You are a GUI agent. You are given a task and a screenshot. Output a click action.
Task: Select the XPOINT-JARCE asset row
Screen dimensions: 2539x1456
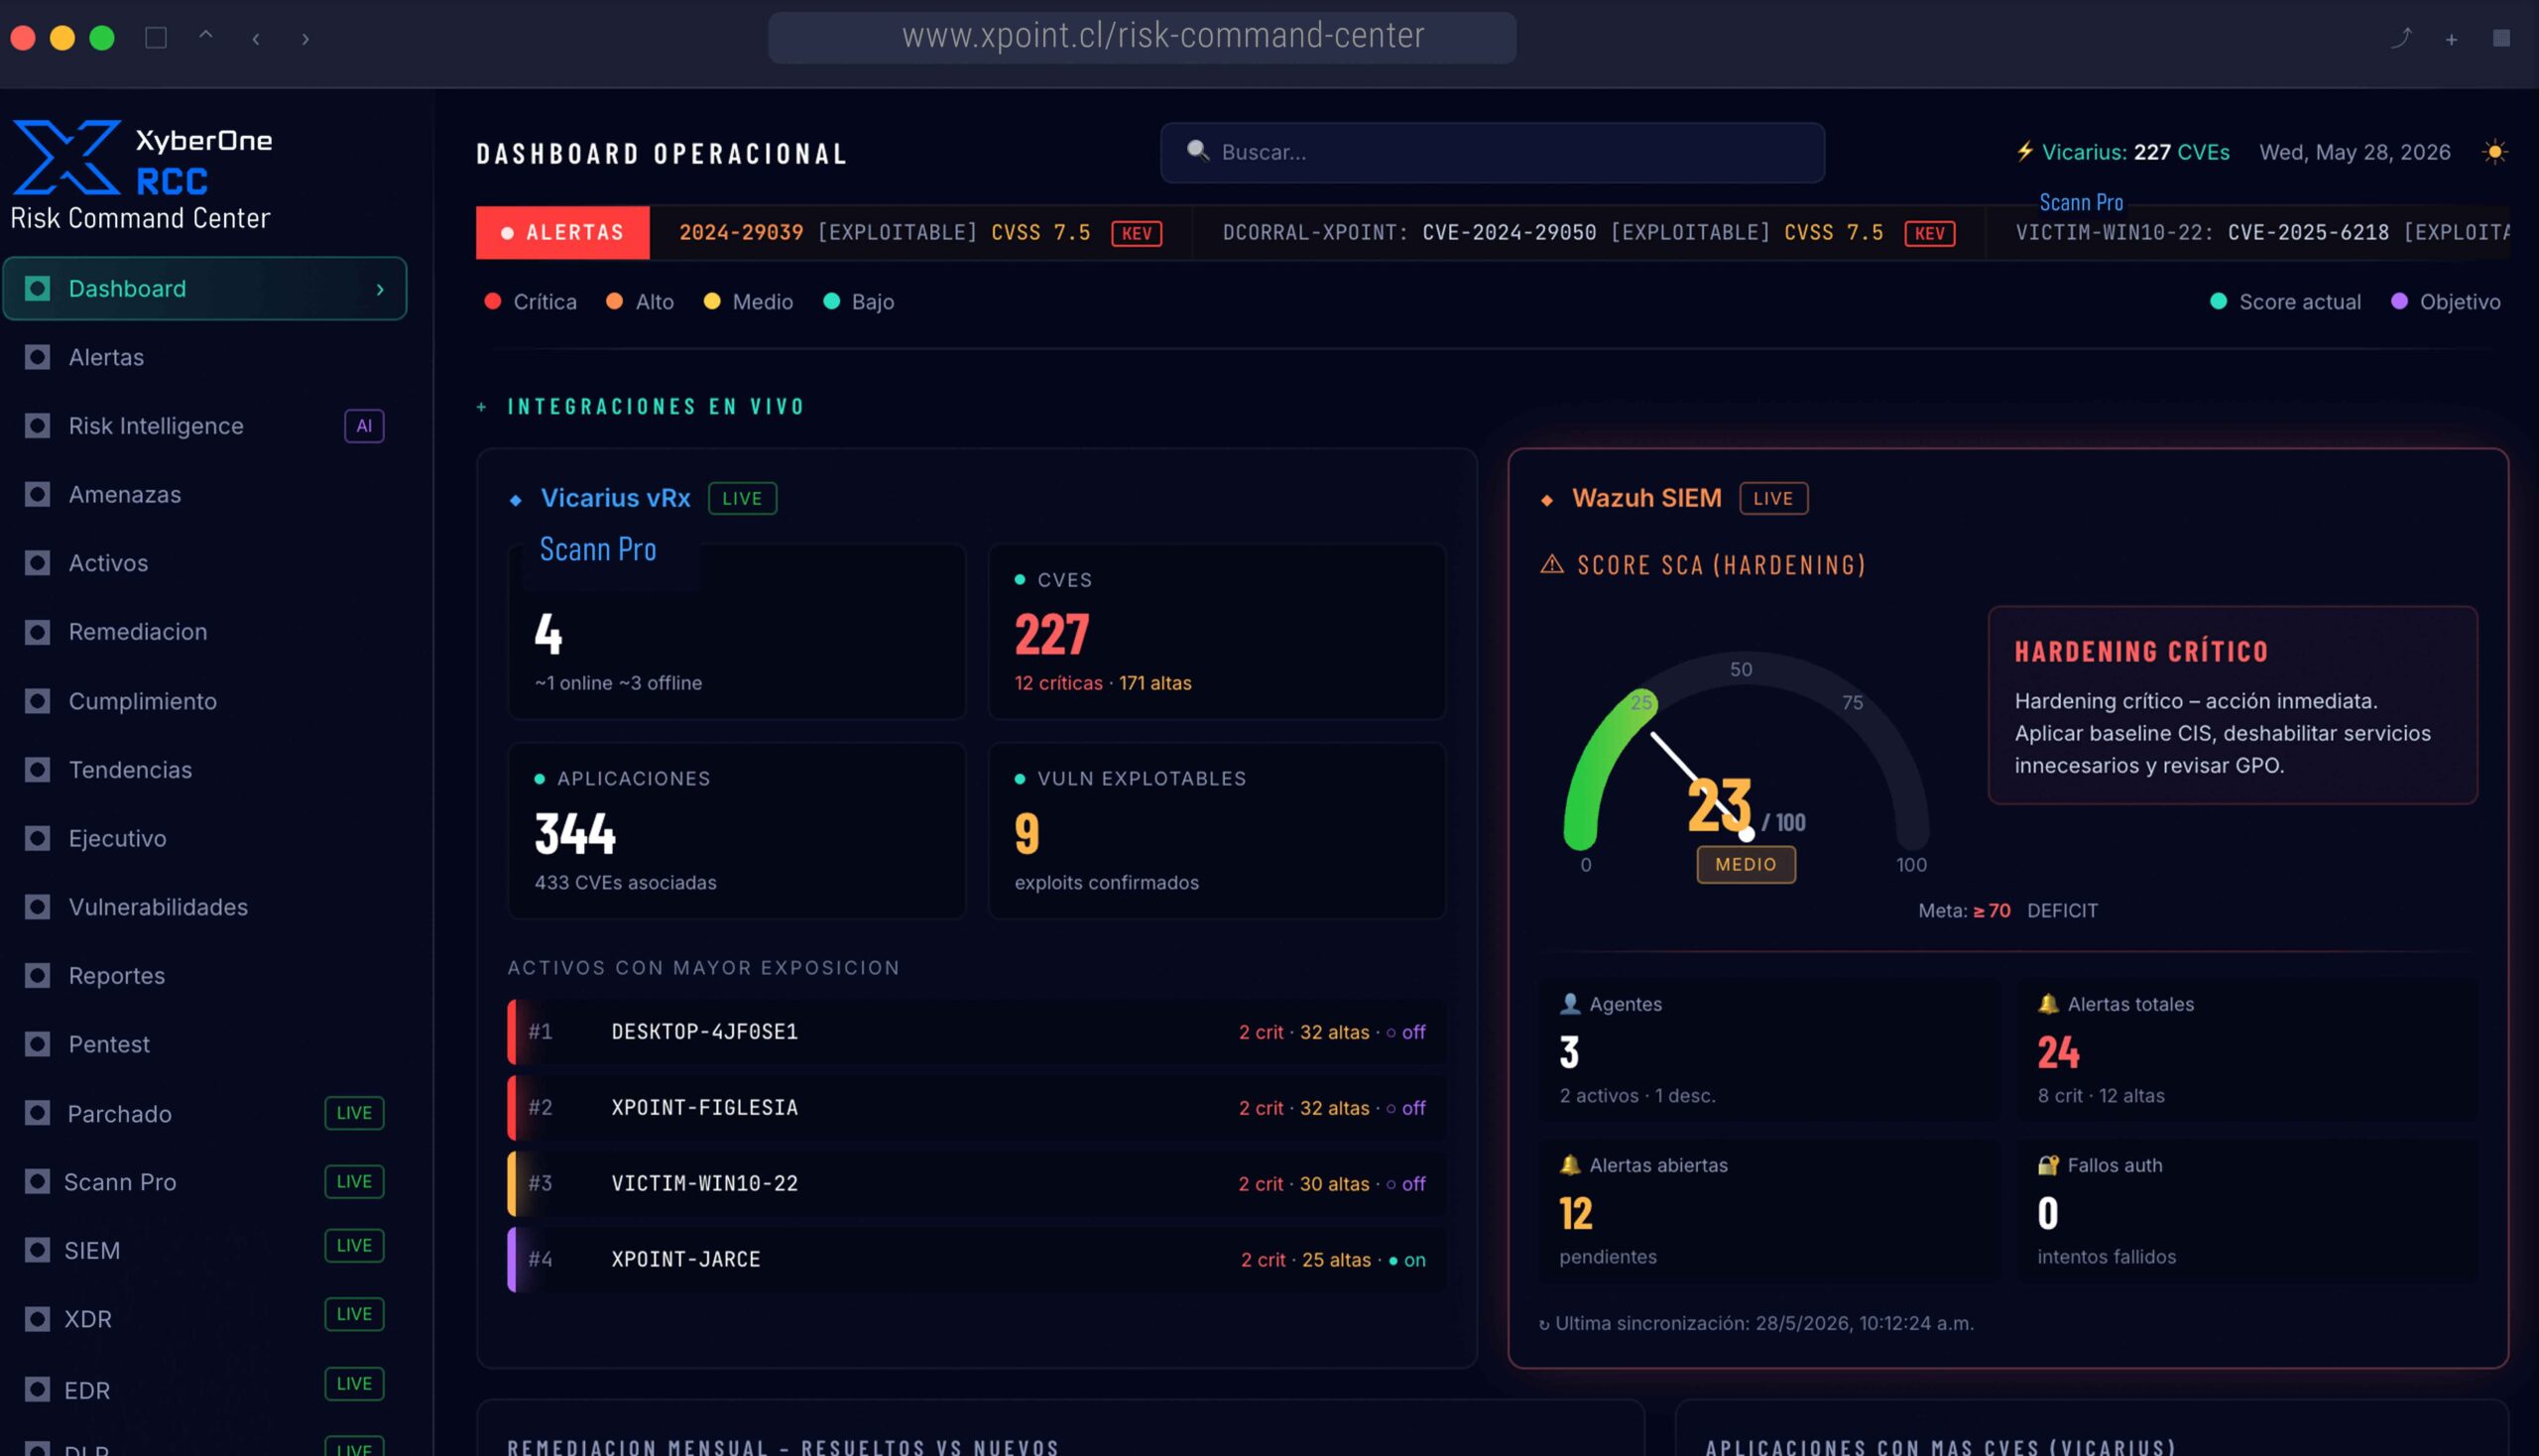(x=976, y=1259)
